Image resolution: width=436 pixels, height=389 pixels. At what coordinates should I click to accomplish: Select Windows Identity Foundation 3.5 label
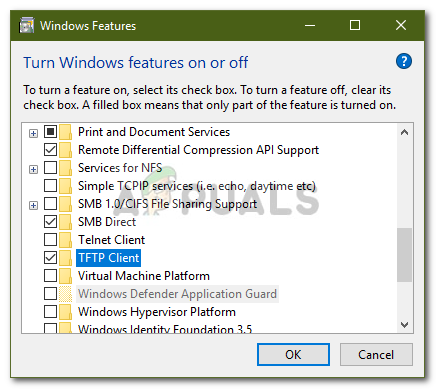tap(165, 328)
